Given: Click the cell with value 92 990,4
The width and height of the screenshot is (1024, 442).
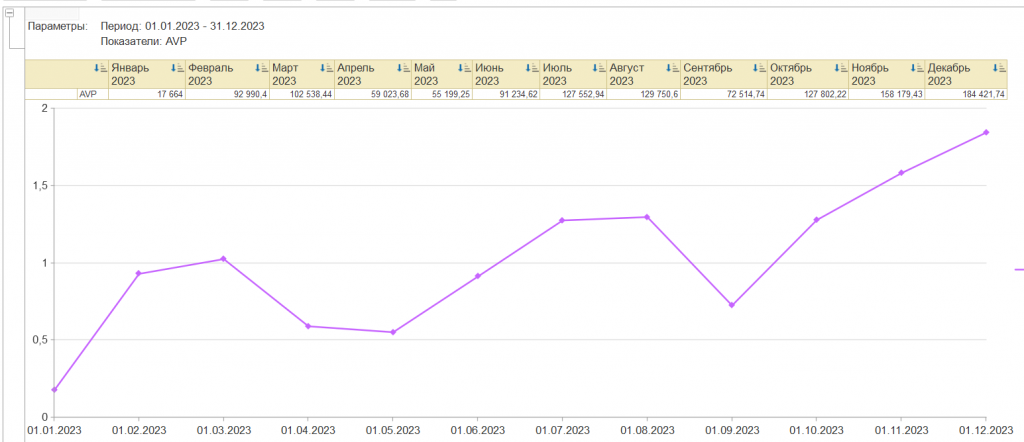Looking at the screenshot, I should tap(228, 95).
